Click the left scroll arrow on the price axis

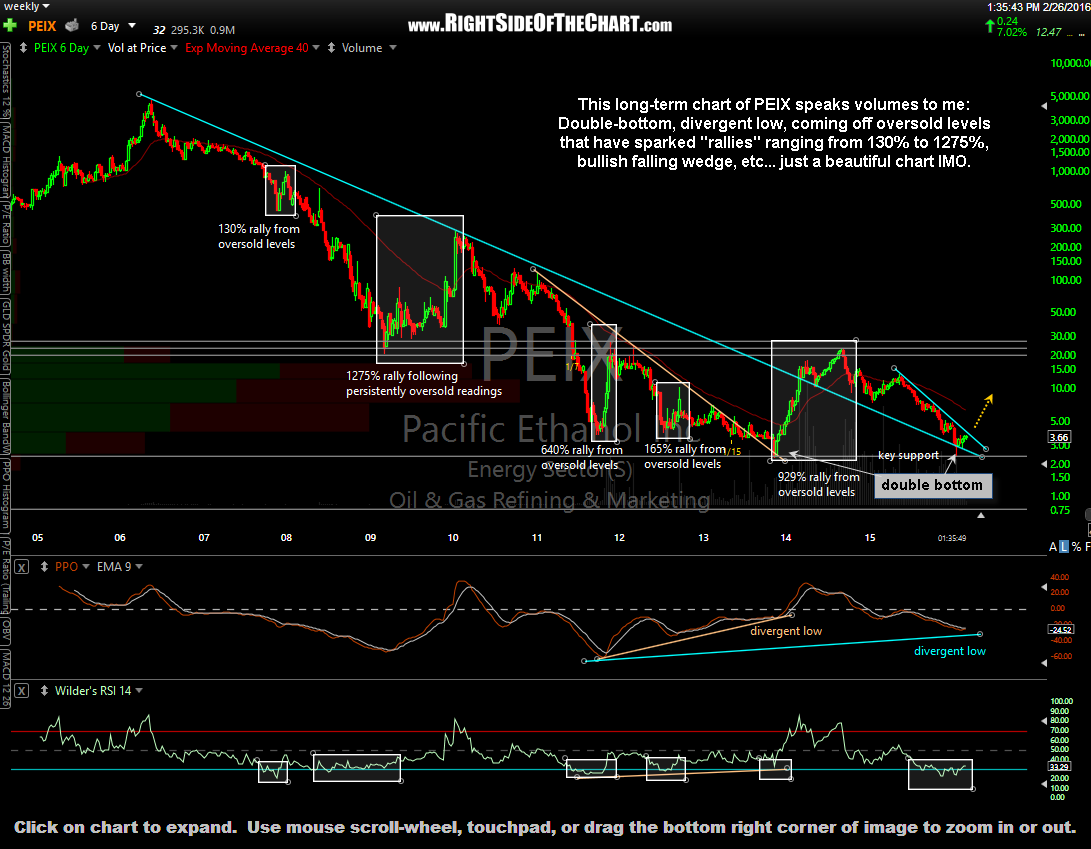(1044, 464)
